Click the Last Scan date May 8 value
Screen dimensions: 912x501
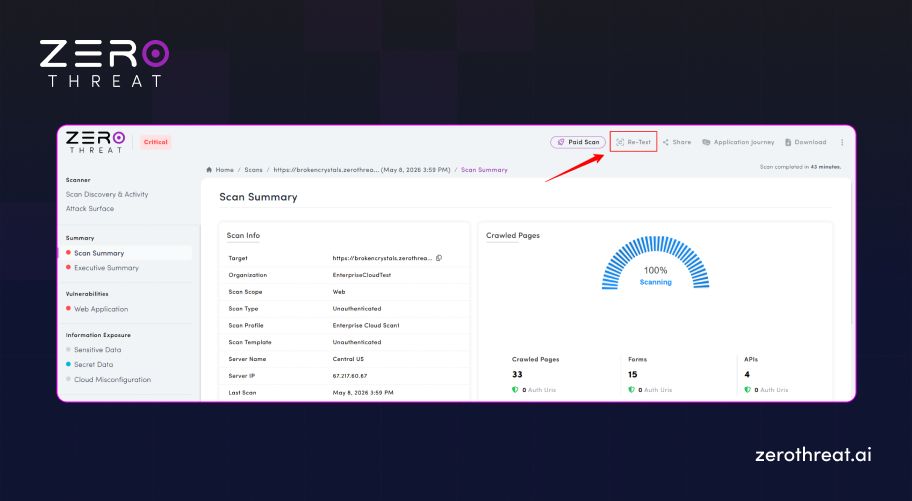click(363, 393)
